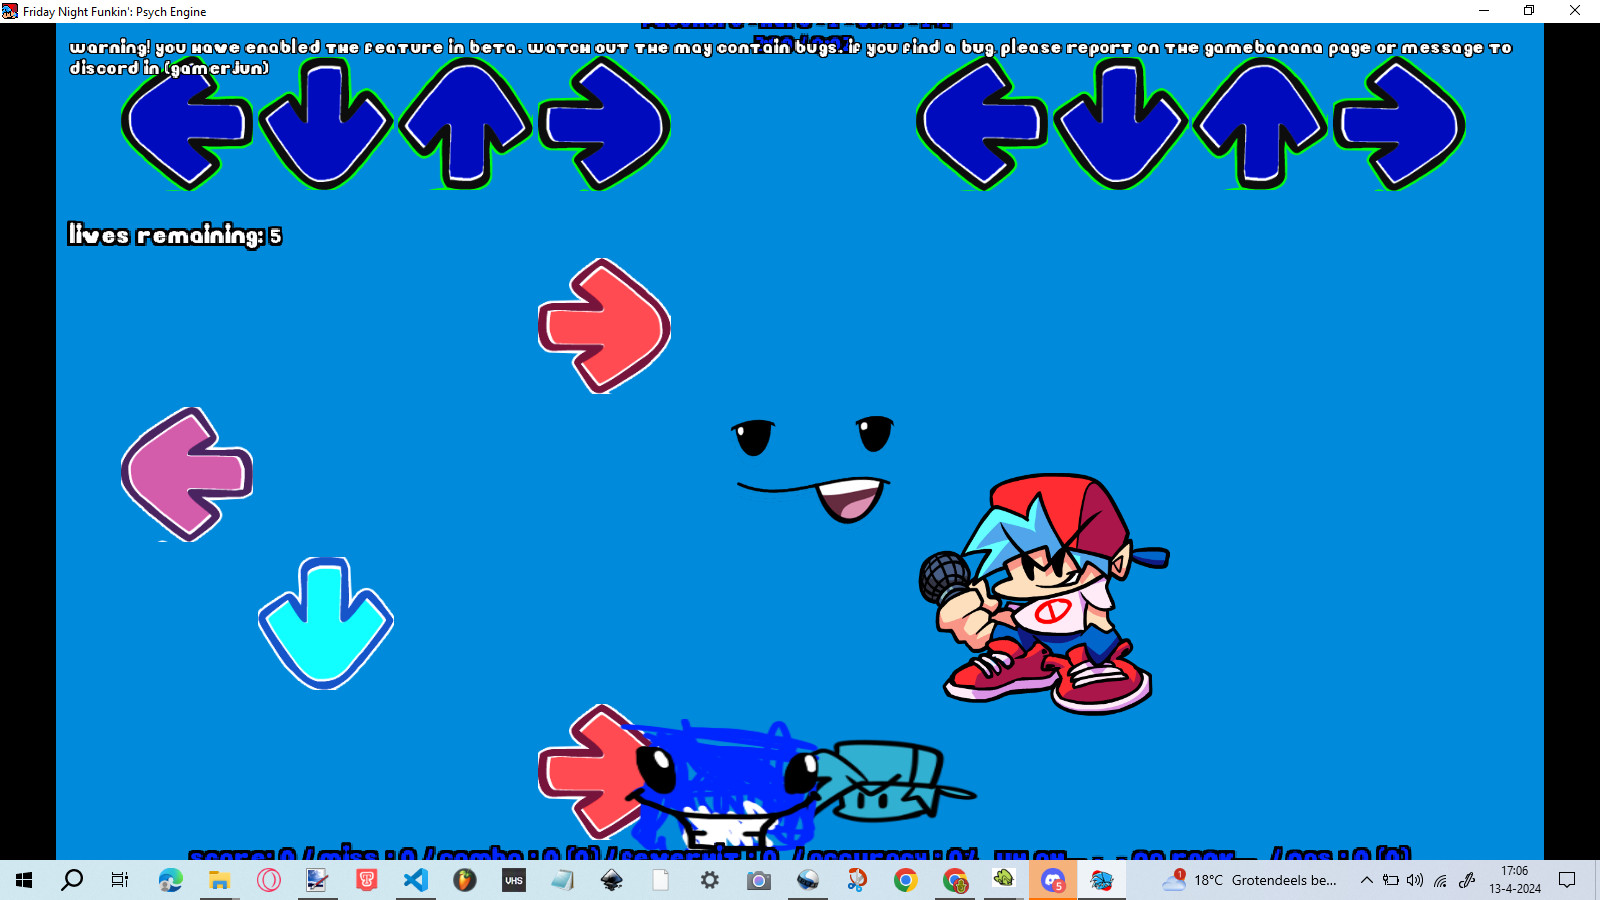
Task: Click the Windows Start button
Action: (x=24, y=880)
